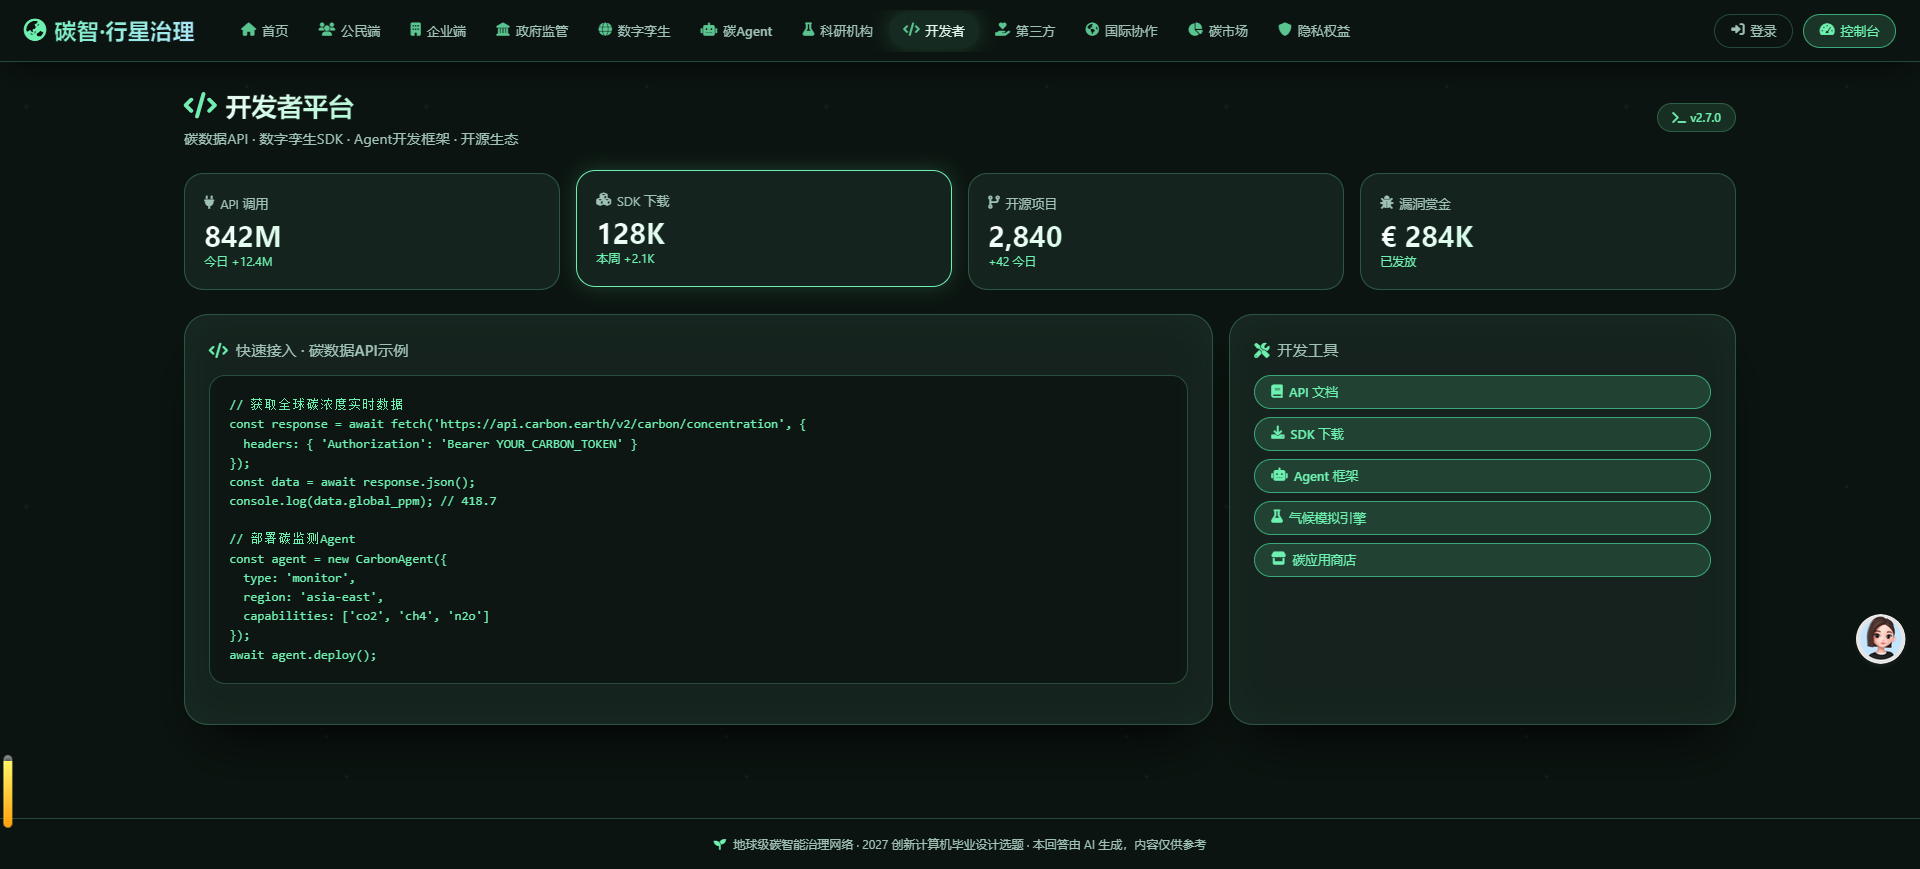The height and width of the screenshot is (869, 1920).
Task: Open the 数字孪生 nav item
Action: click(634, 31)
